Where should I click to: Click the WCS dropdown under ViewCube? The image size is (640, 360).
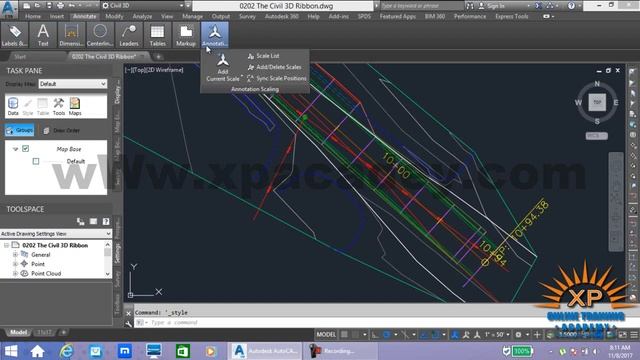(596, 136)
